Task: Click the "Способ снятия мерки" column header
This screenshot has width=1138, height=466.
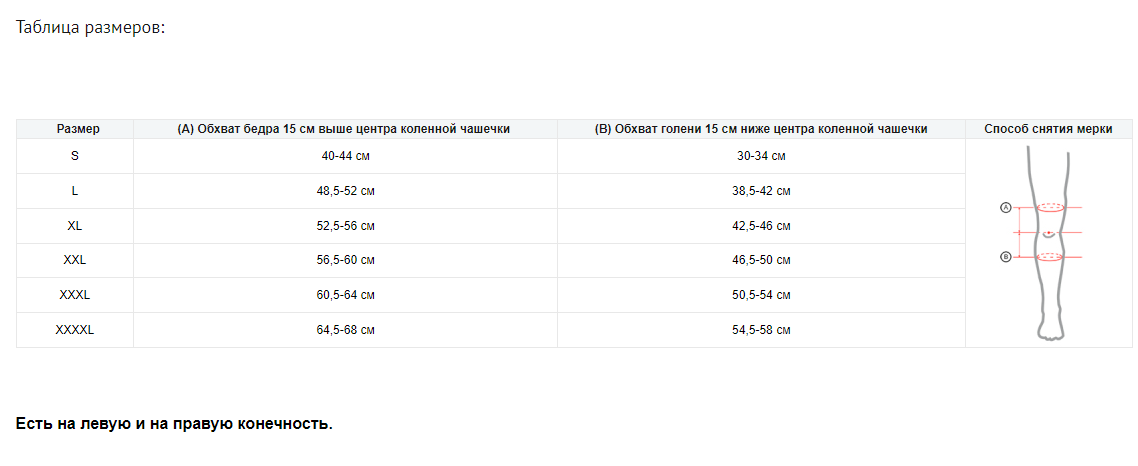Action: 1048,129
